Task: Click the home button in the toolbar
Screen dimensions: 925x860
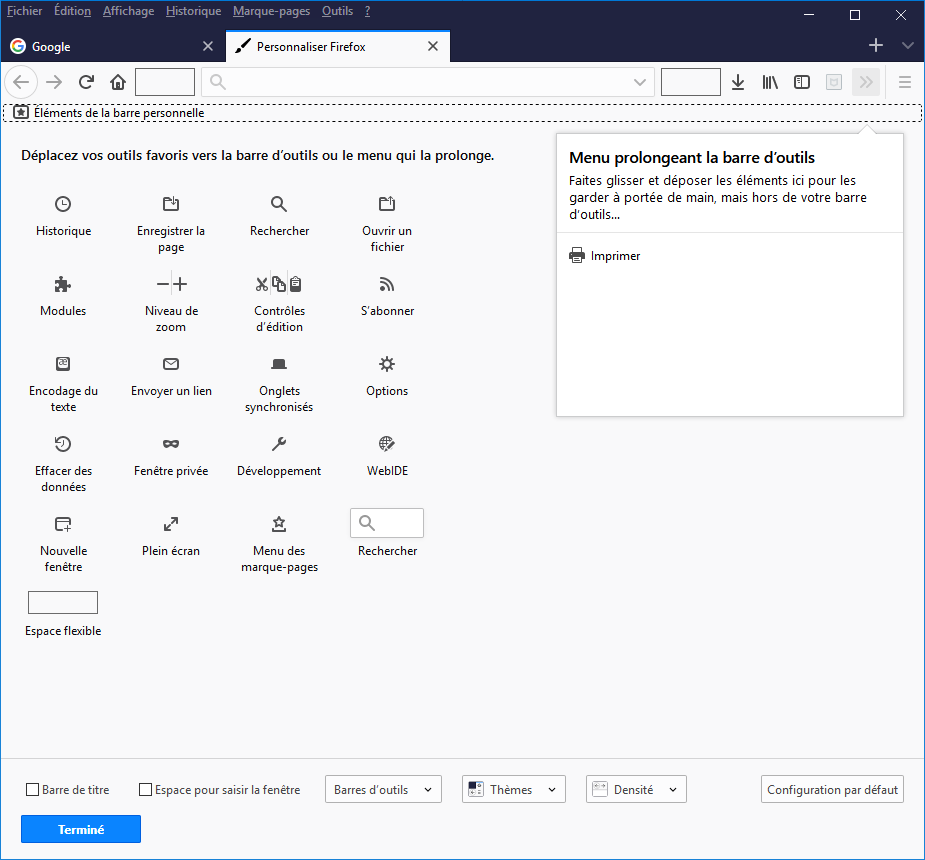Action: click(118, 82)
